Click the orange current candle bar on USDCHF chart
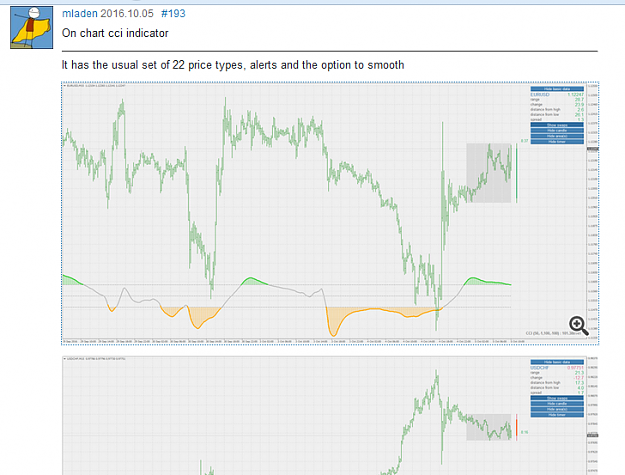Image resolution: width=625 pixels, height=475 pixels. click(517, 427)
